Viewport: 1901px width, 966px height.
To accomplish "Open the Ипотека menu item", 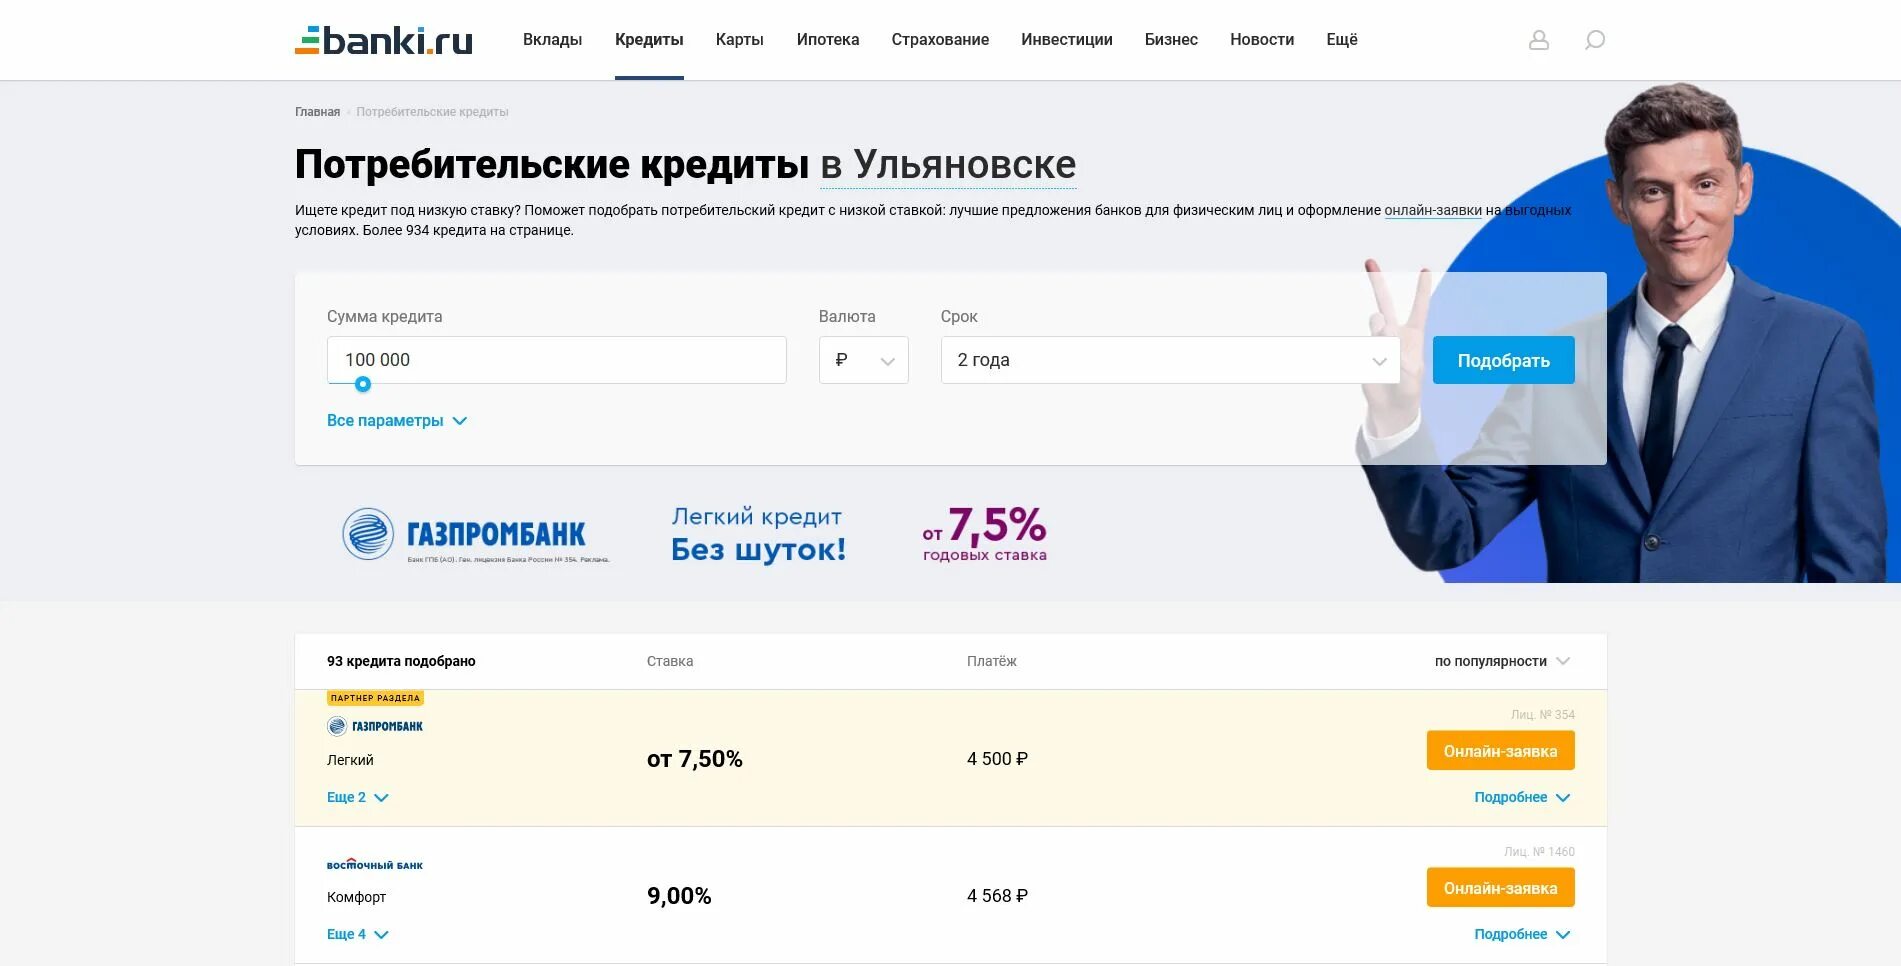I will [828, 40].
